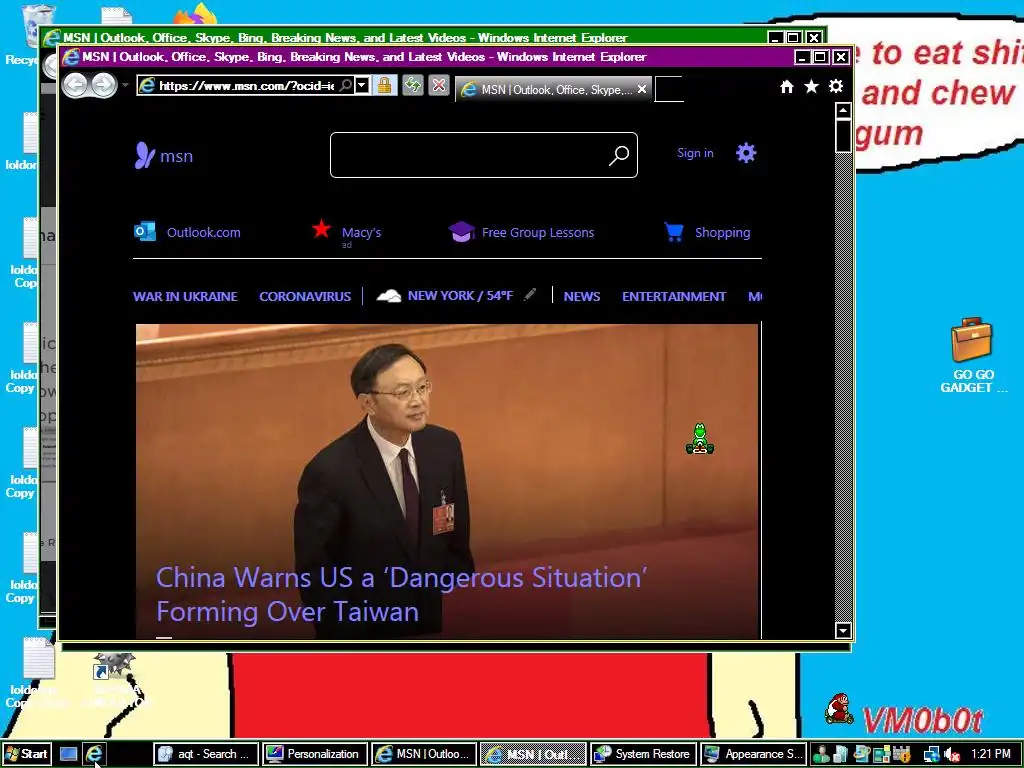Switch to active MSN | Outl... taskbar button
The image size is (1024, 768).
tap(532, 754)
